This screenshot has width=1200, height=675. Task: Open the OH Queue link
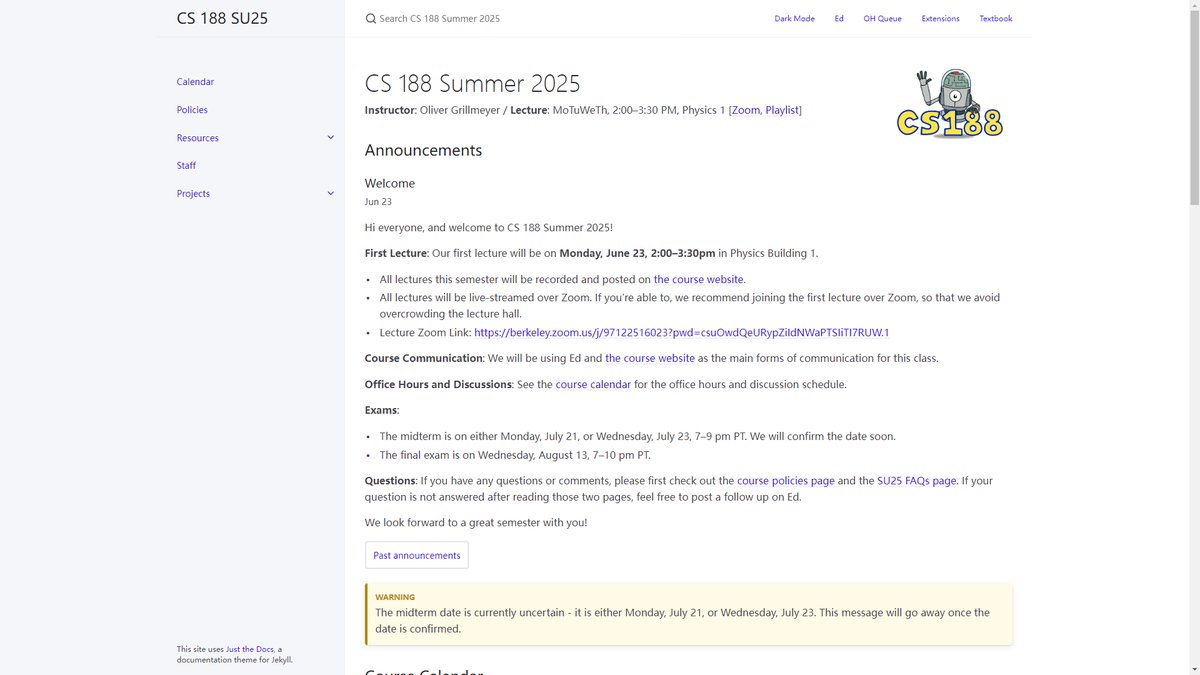click(883, 19)
